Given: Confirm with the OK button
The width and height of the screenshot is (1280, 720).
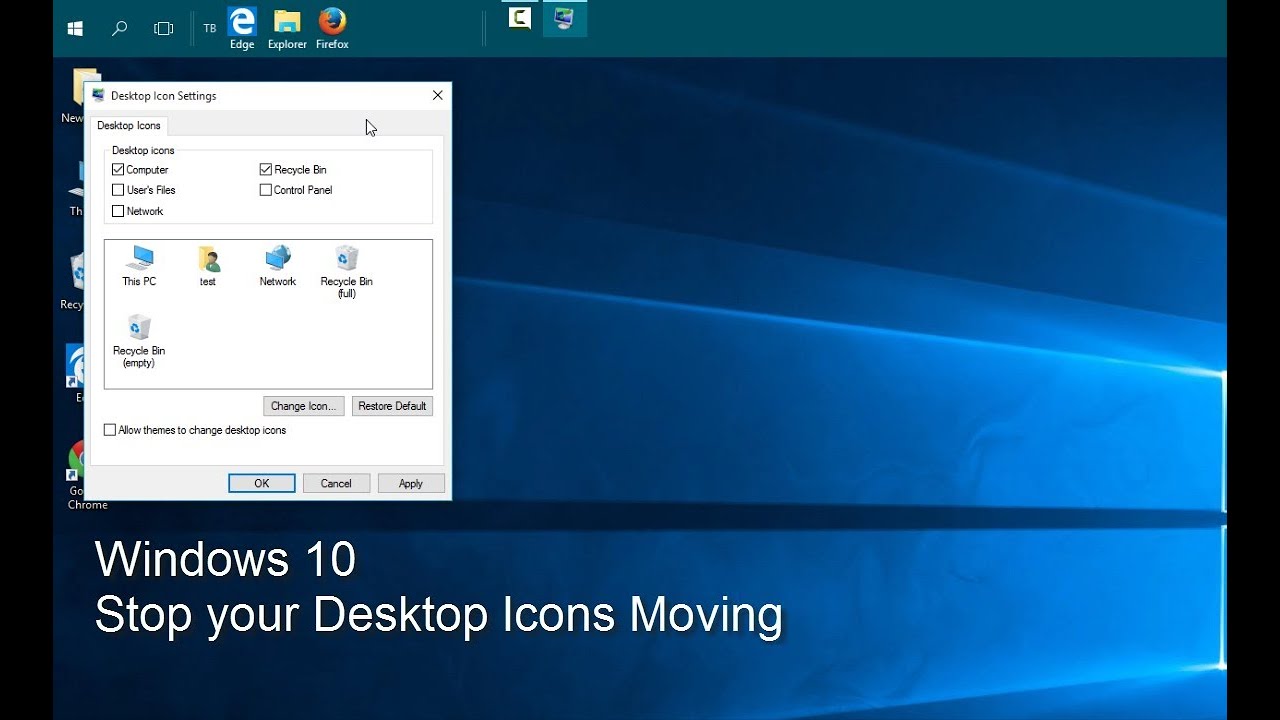Looking at the screenshot, I should (x=262, y=483).
